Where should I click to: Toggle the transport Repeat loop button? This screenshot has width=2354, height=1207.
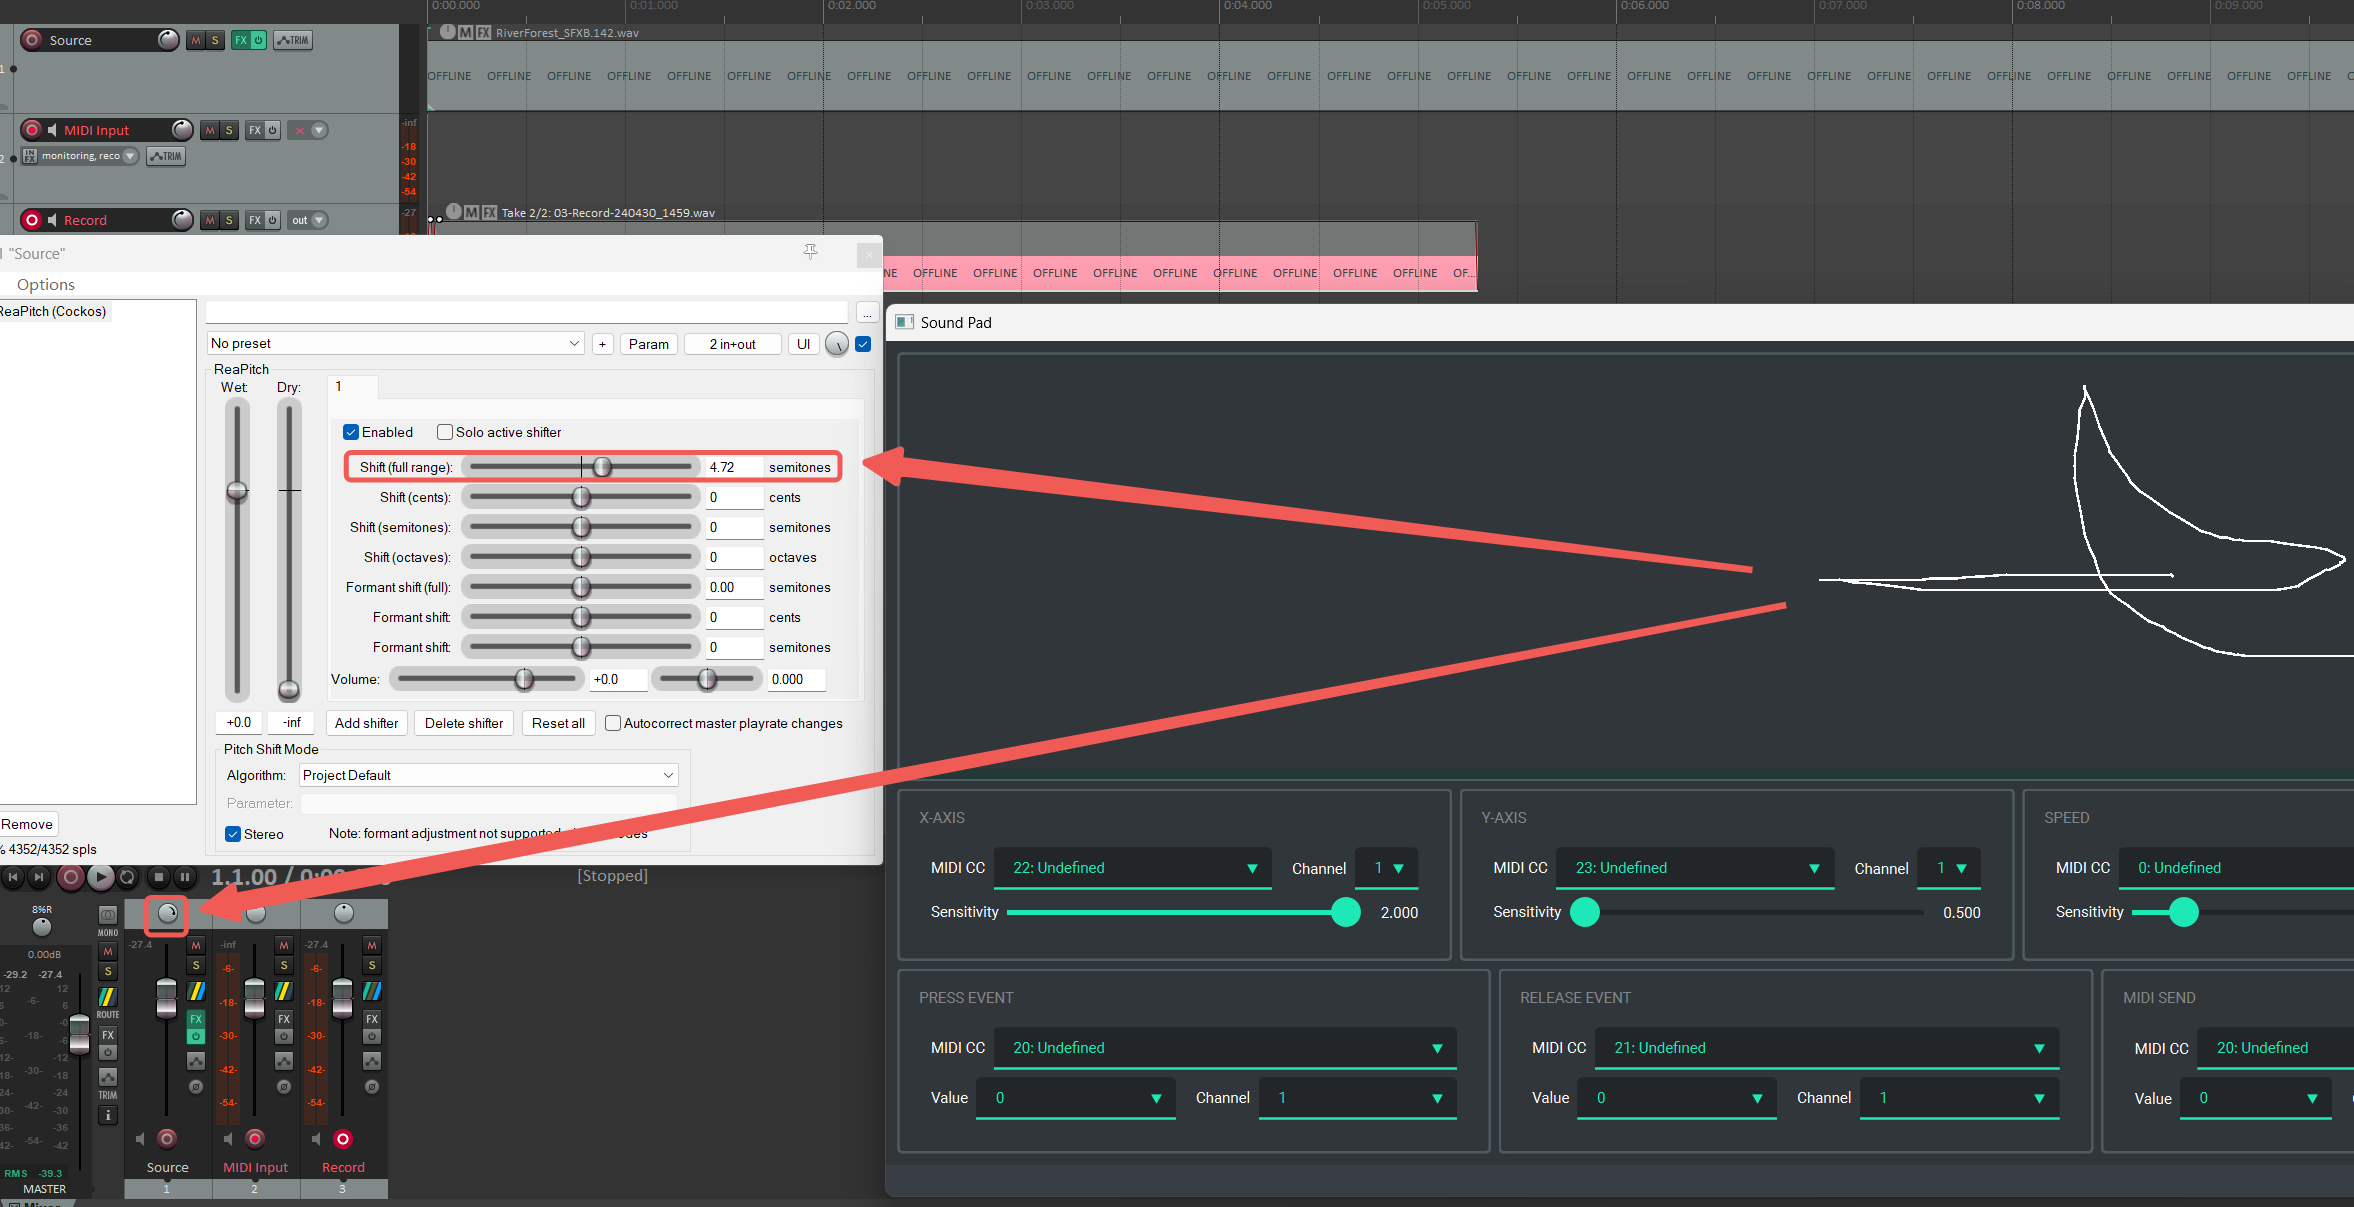(x=128, y=877)
